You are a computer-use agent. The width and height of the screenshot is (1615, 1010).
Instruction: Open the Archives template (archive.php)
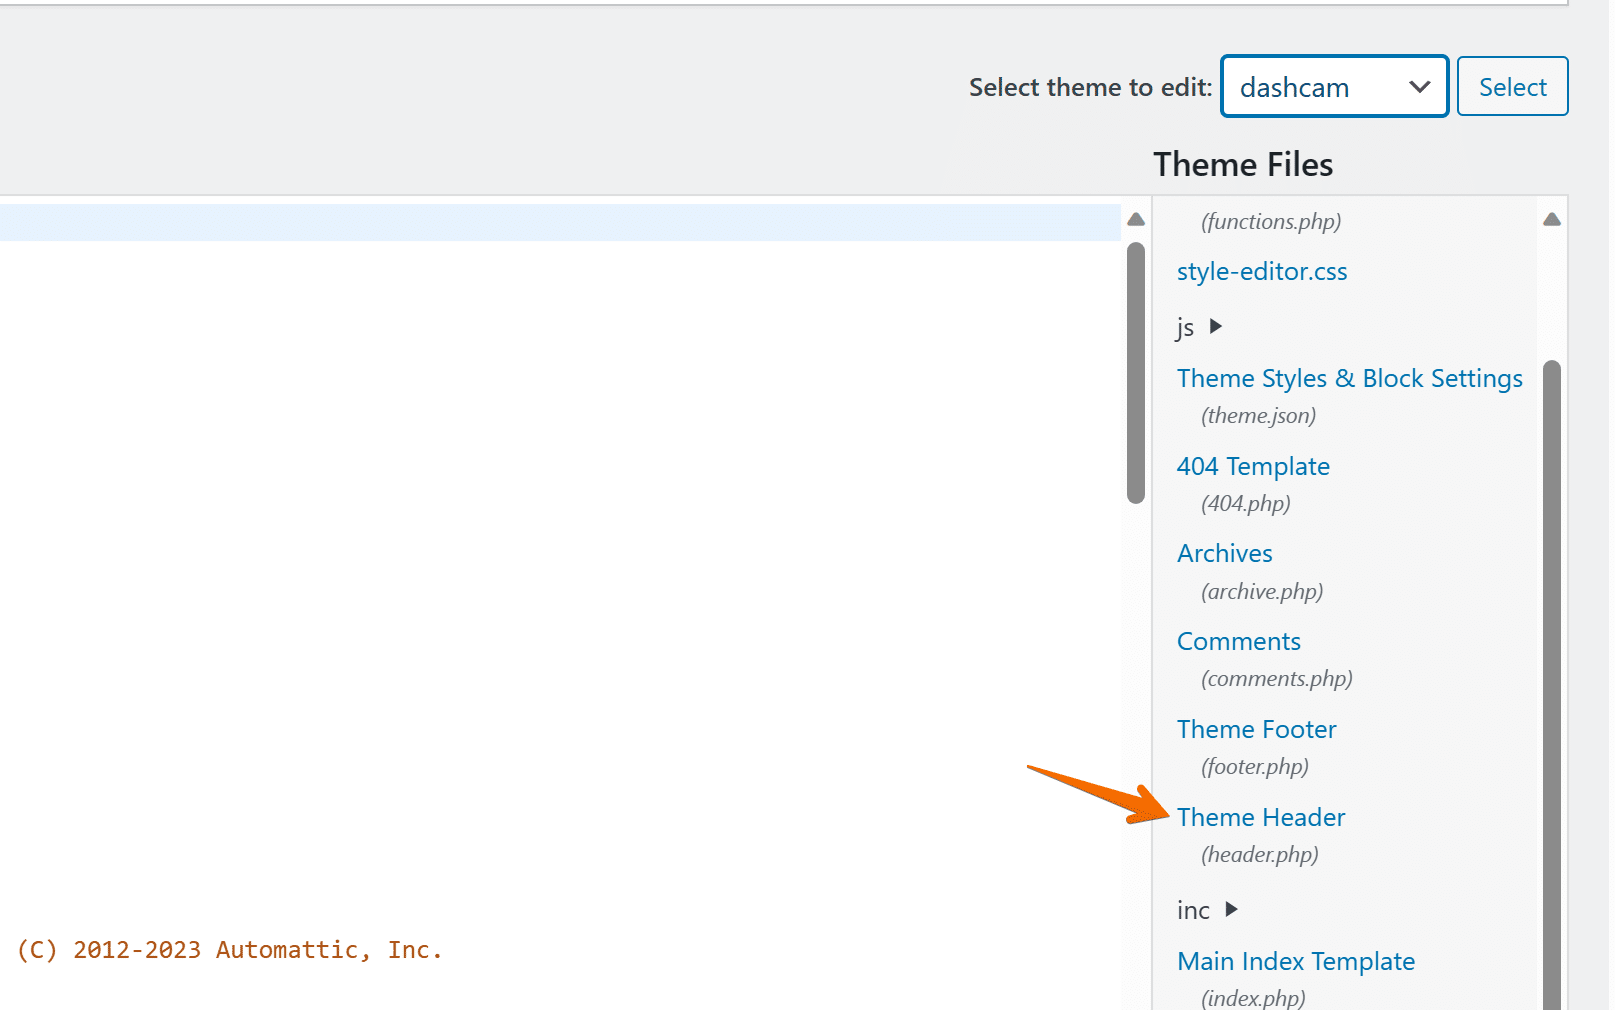point(1224,552)
